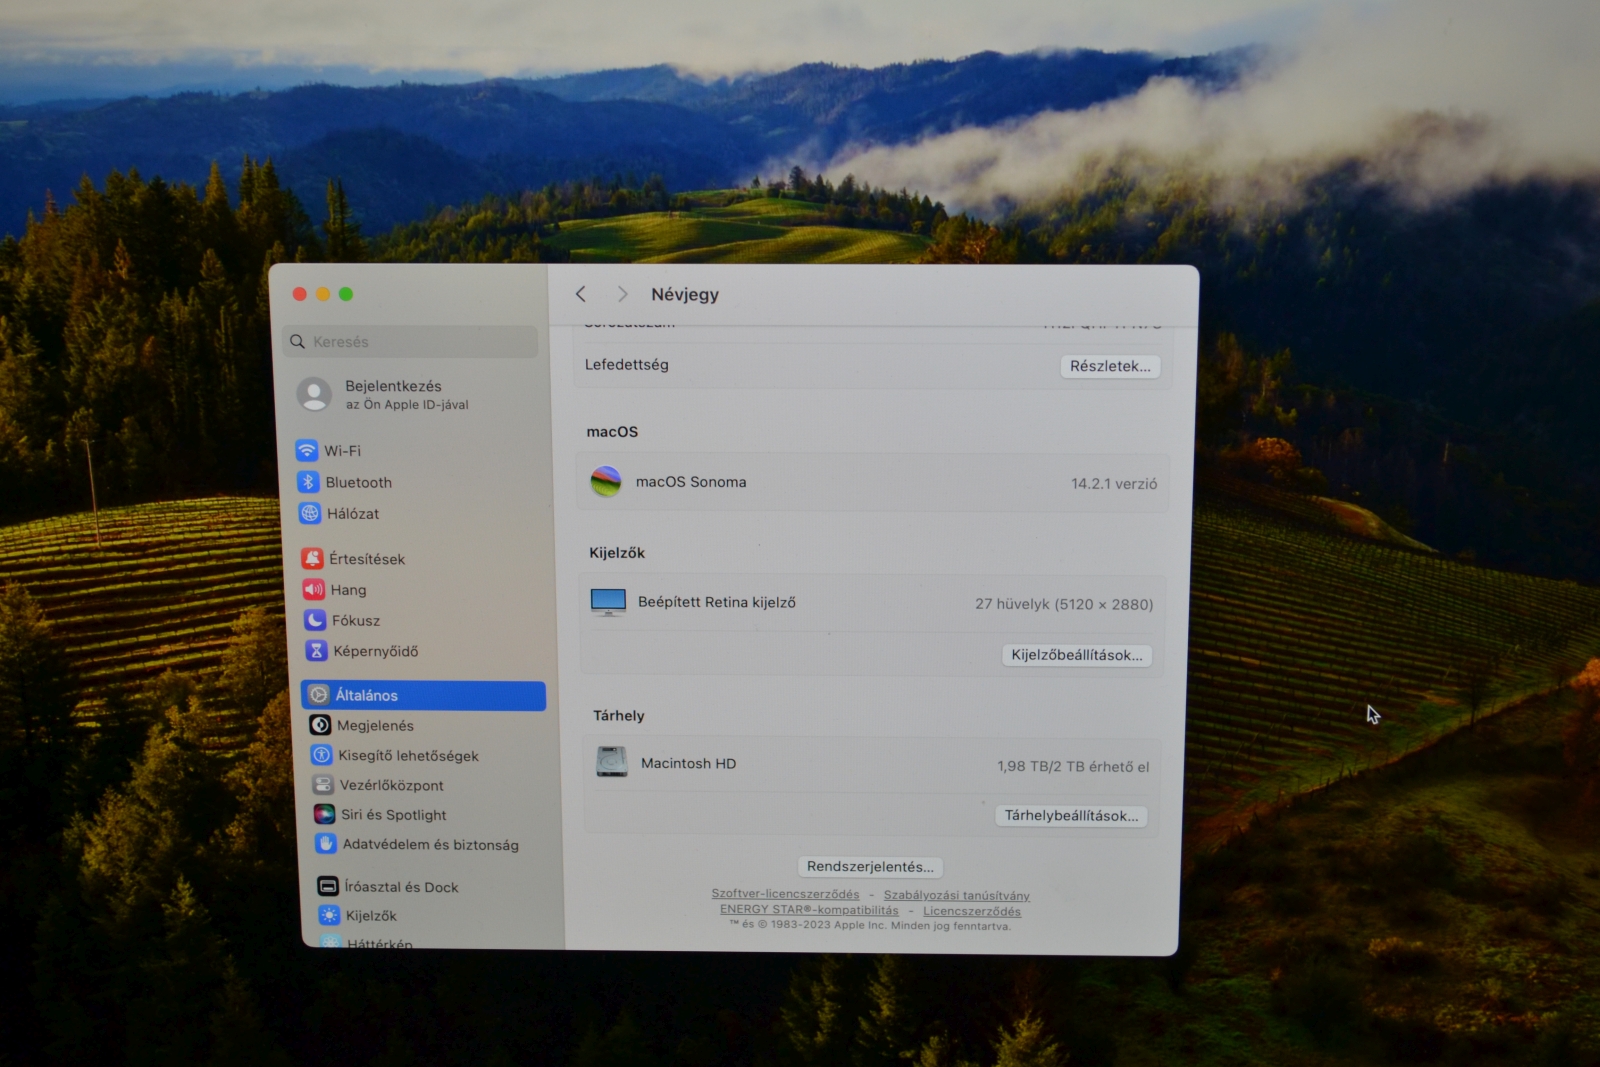This screenshot has height=1067, width=1600.
Task: Open Siri és Spotlight settings
Action: 324,814
